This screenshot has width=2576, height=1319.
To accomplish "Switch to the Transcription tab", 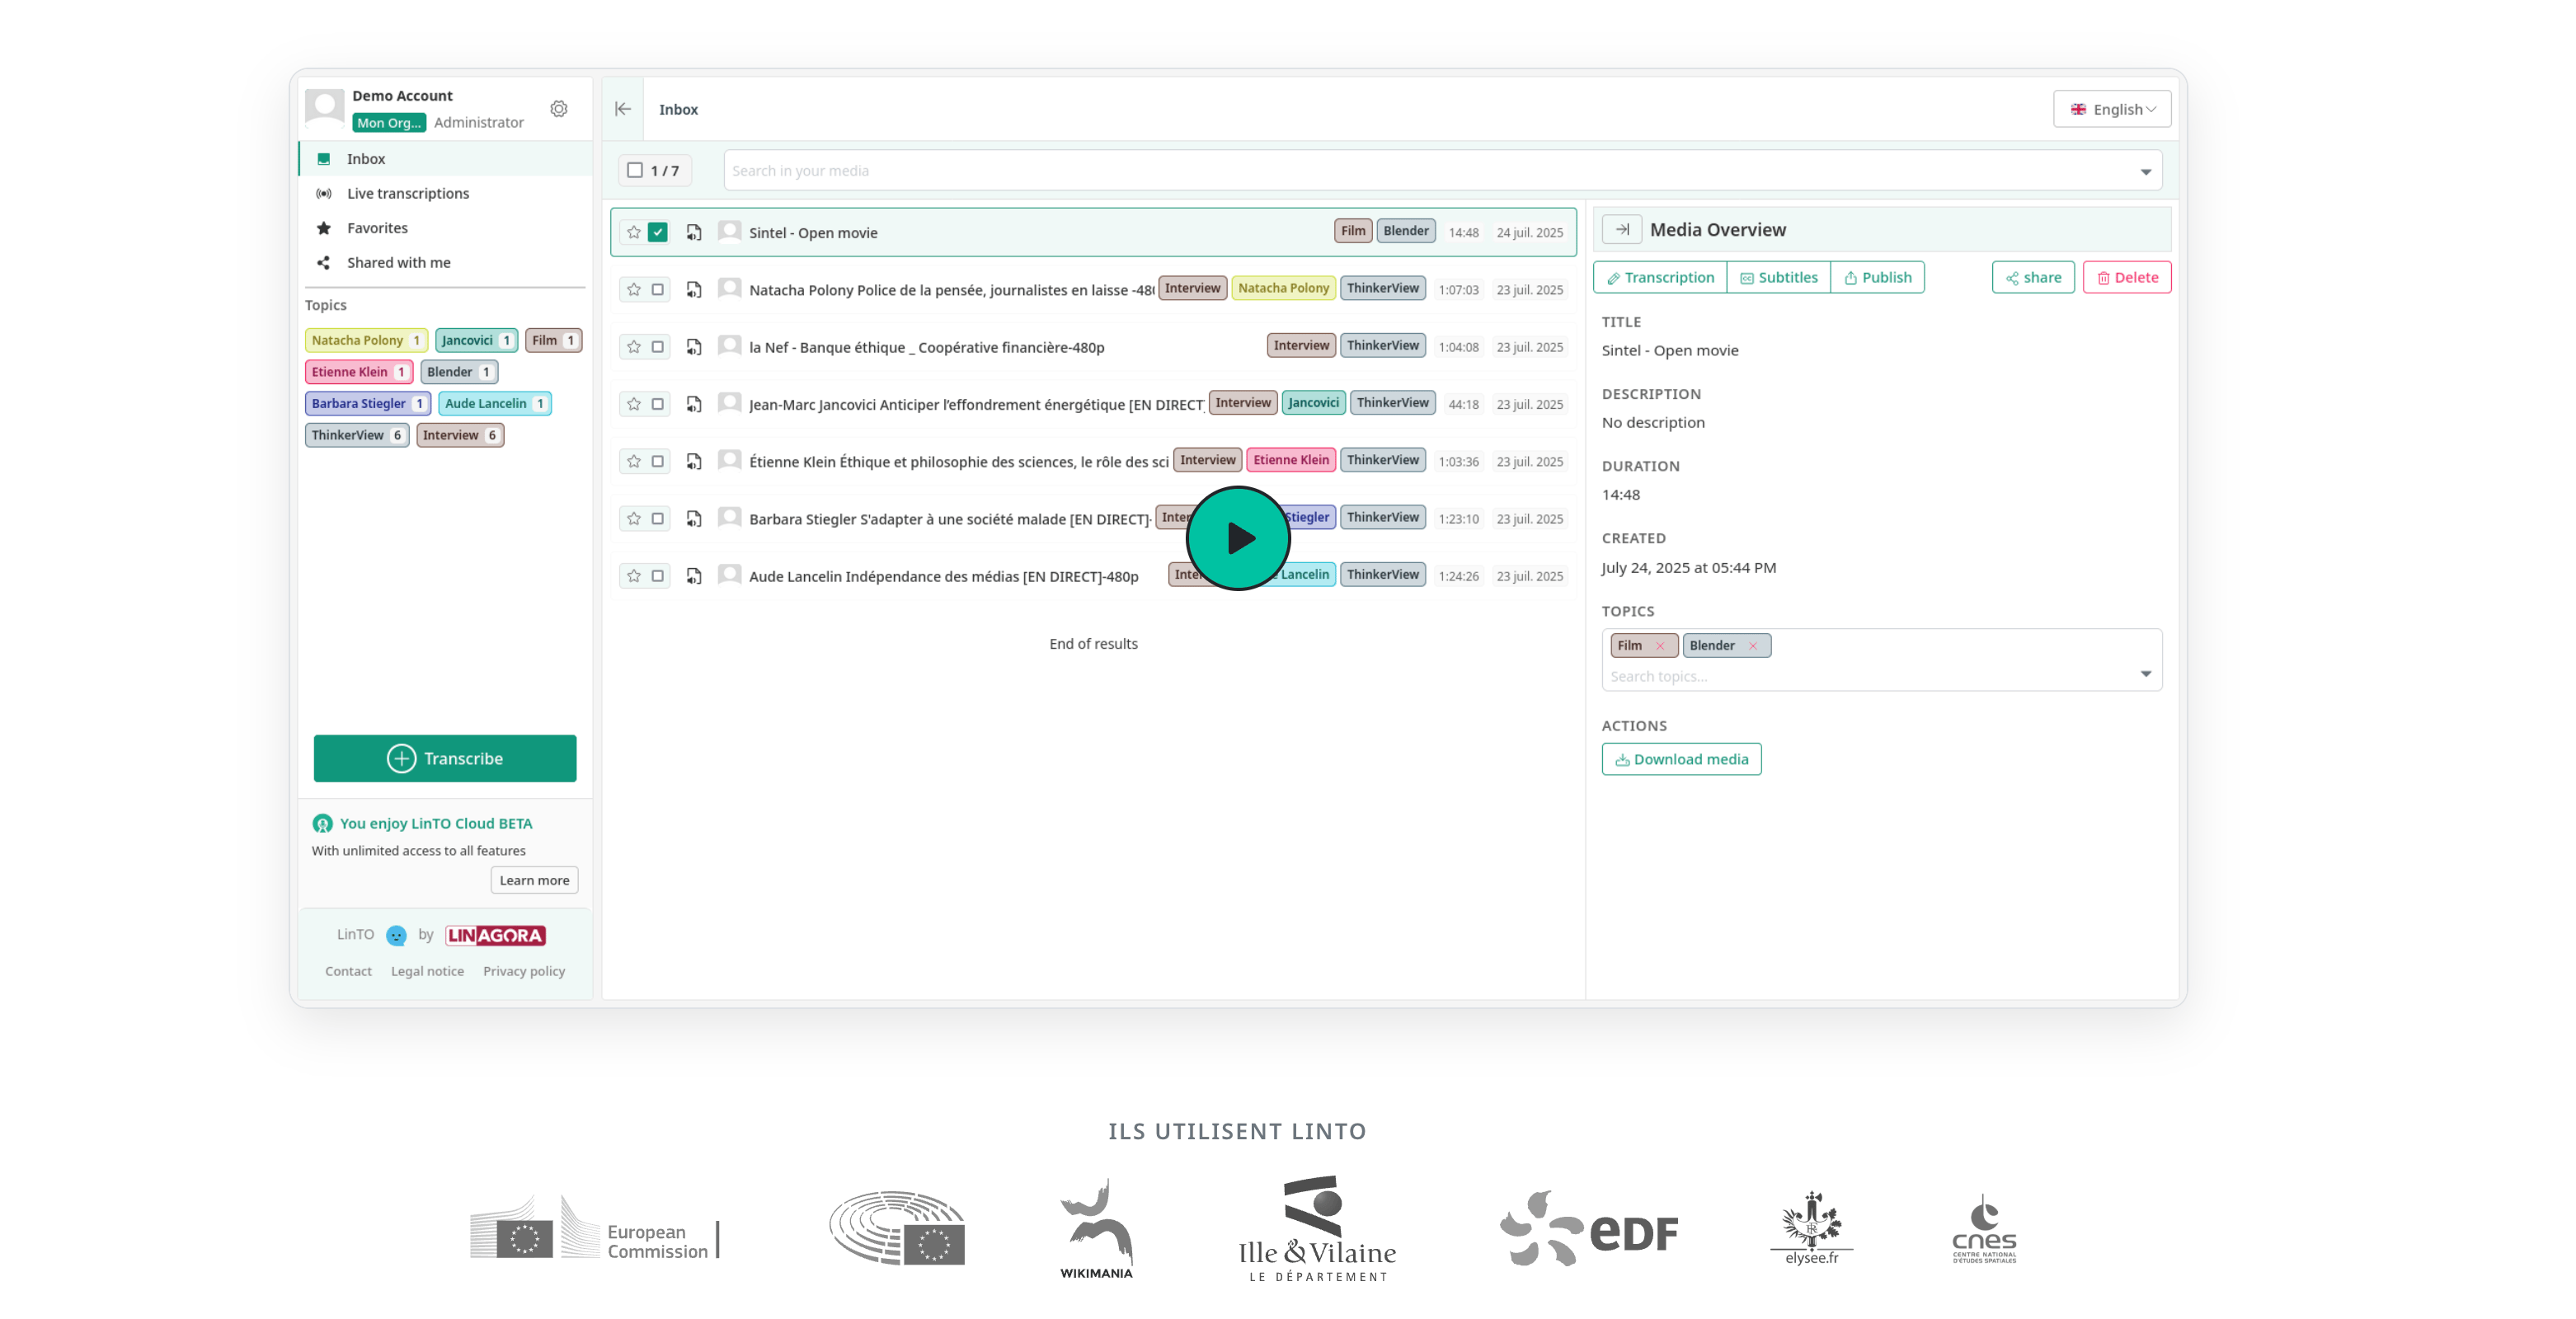I will (x=1660, y=277).
